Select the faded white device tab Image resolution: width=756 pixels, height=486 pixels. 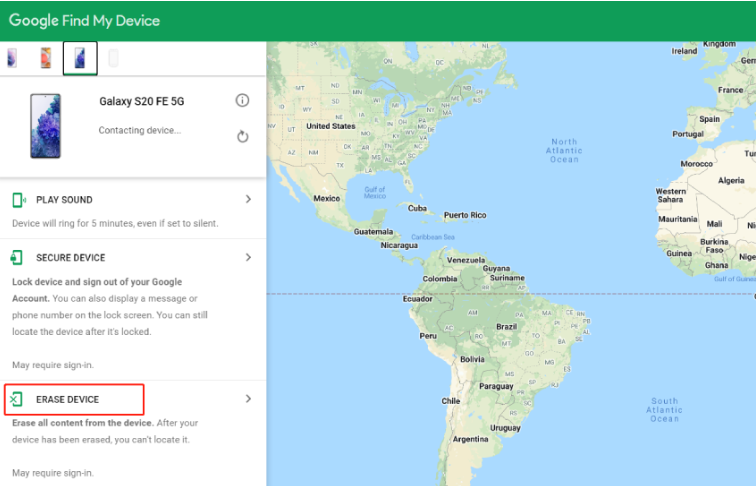point(113,58)
